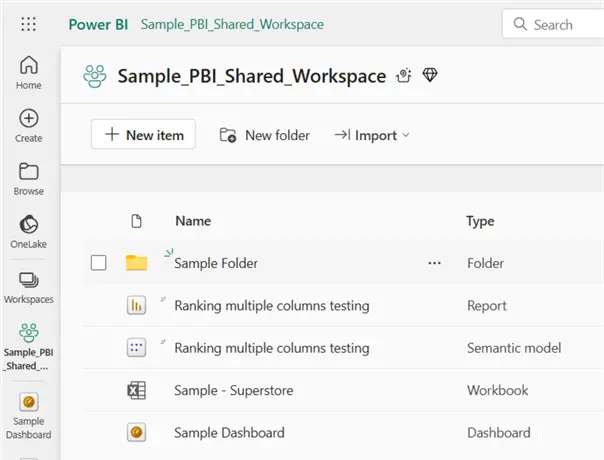Open OneLake from the sidebar
Screen dimensions: 604x460
29,232
